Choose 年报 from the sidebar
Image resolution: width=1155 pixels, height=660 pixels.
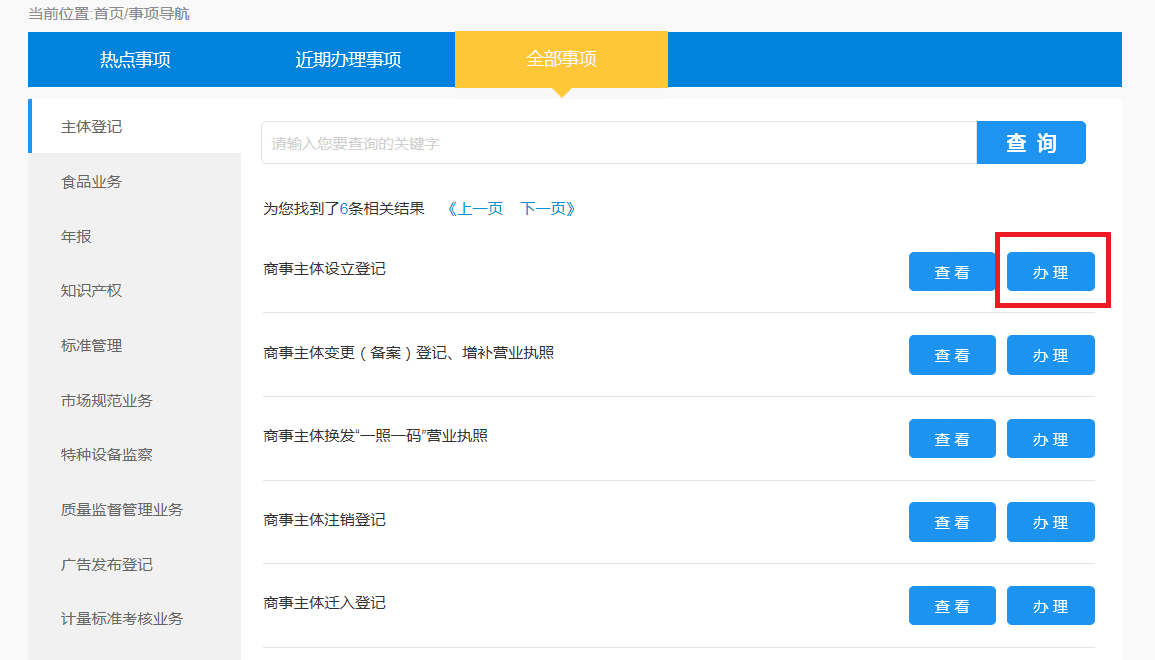[x=76, y=237]
